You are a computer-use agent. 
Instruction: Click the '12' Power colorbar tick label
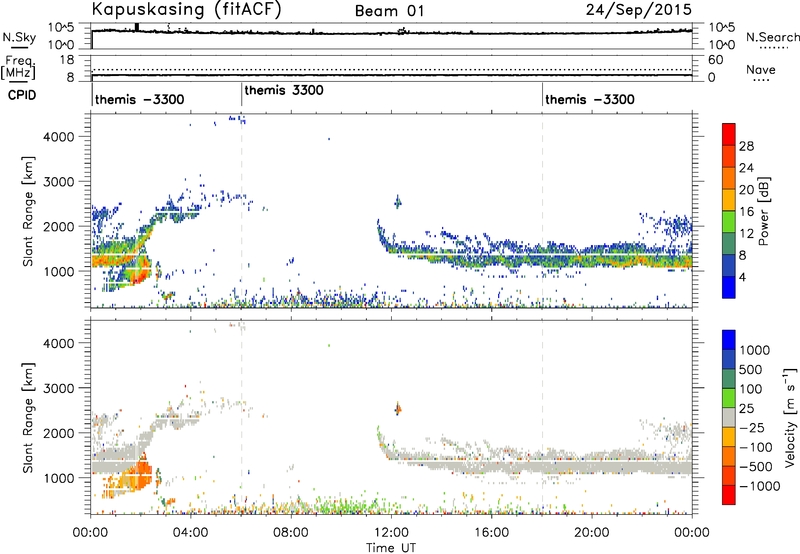[746, 234]
